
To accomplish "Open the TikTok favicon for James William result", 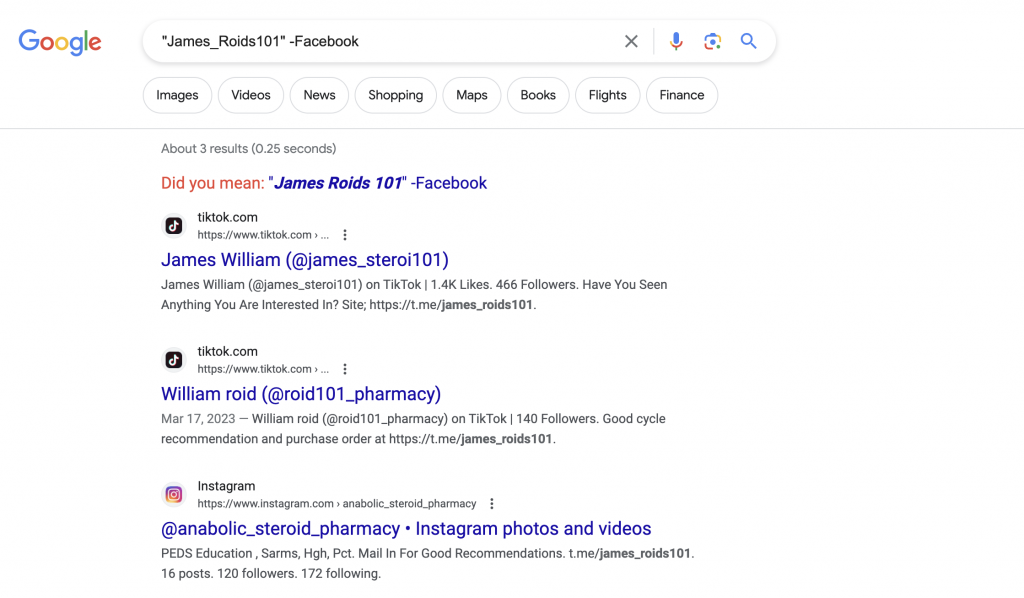I will (x=174, y=226).
